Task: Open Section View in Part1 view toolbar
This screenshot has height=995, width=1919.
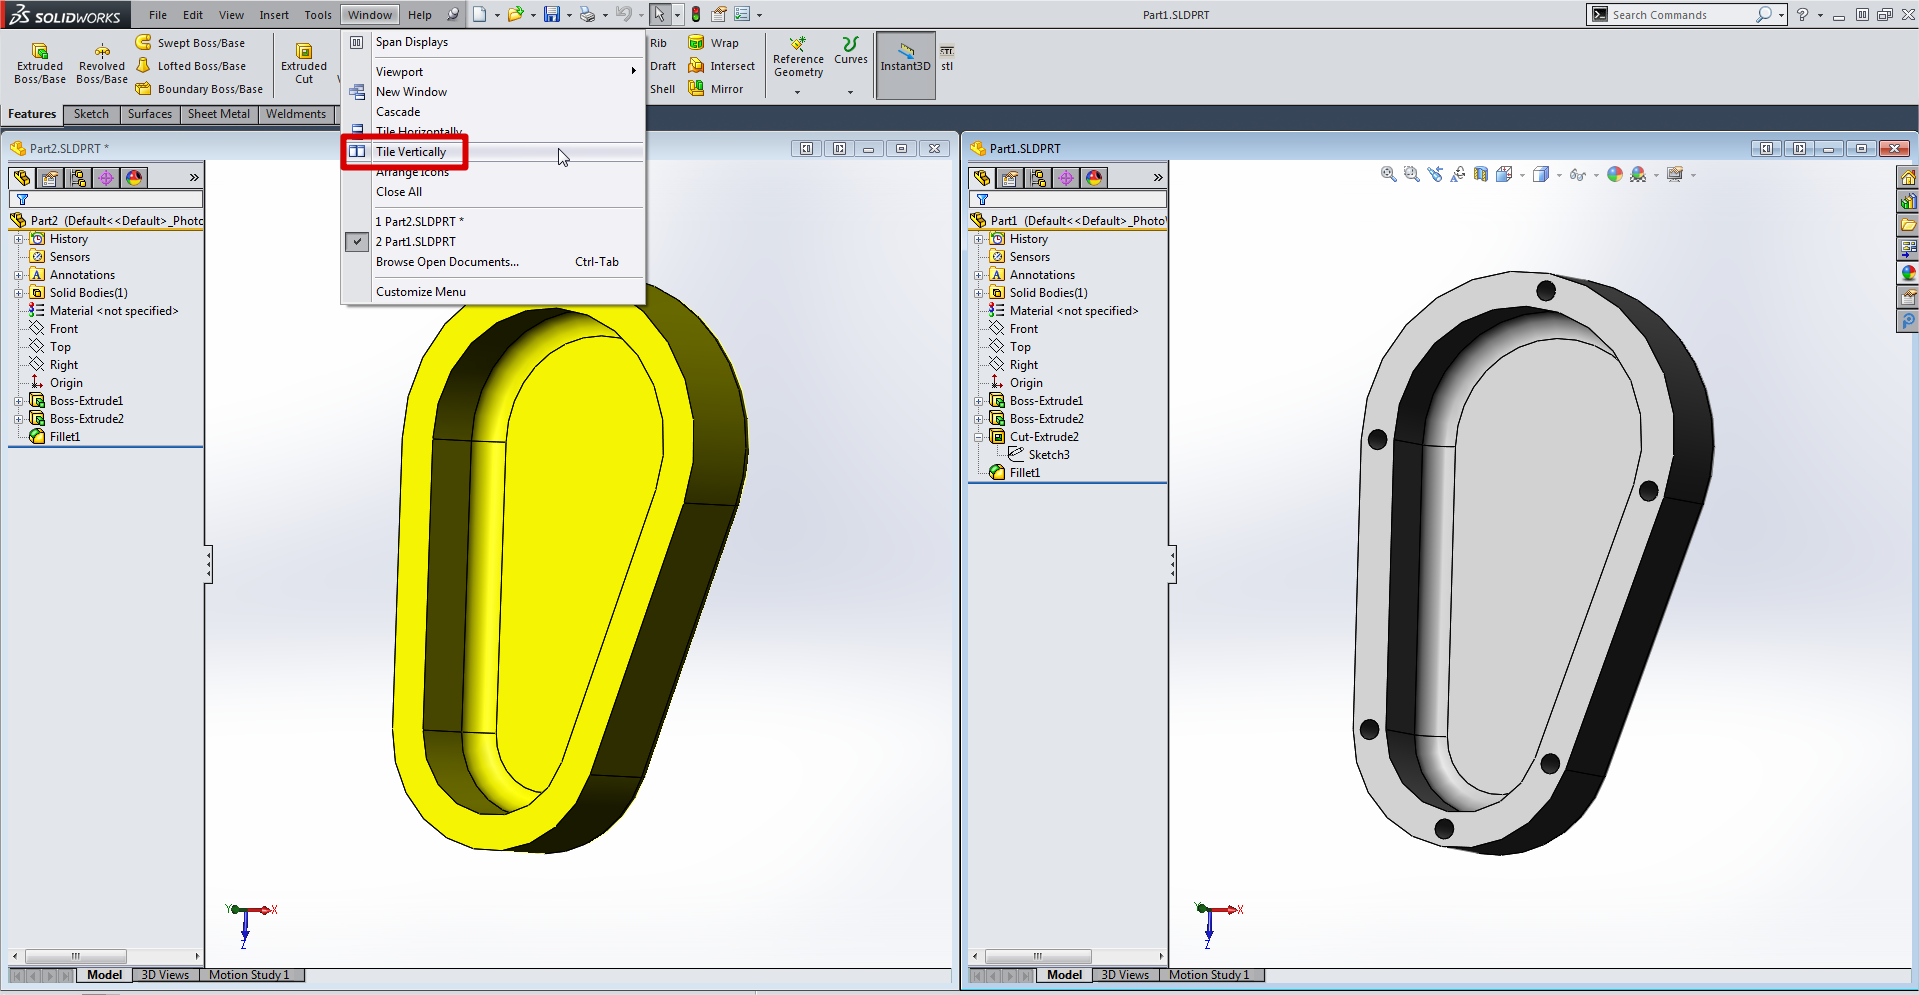Action: [1481, 175]
